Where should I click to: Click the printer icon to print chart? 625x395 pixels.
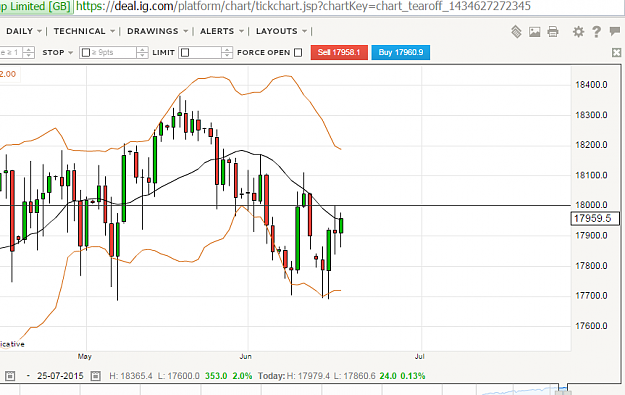pos(553,31)
